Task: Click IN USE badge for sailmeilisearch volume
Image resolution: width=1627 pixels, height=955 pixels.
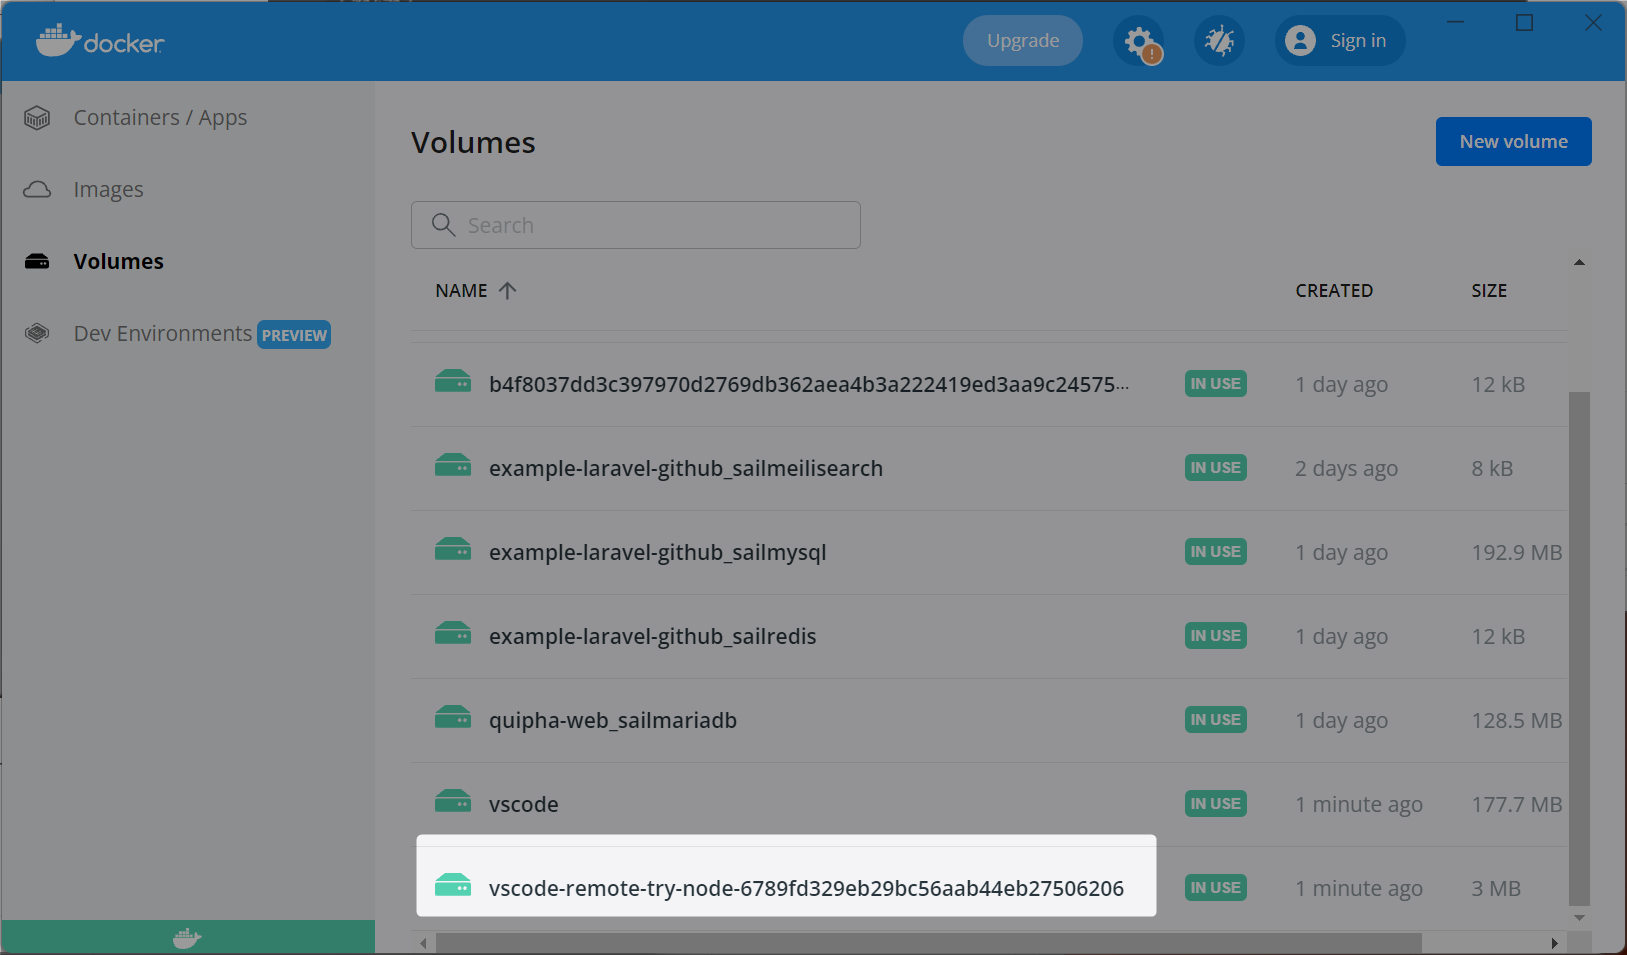Action: point(1216,468)
